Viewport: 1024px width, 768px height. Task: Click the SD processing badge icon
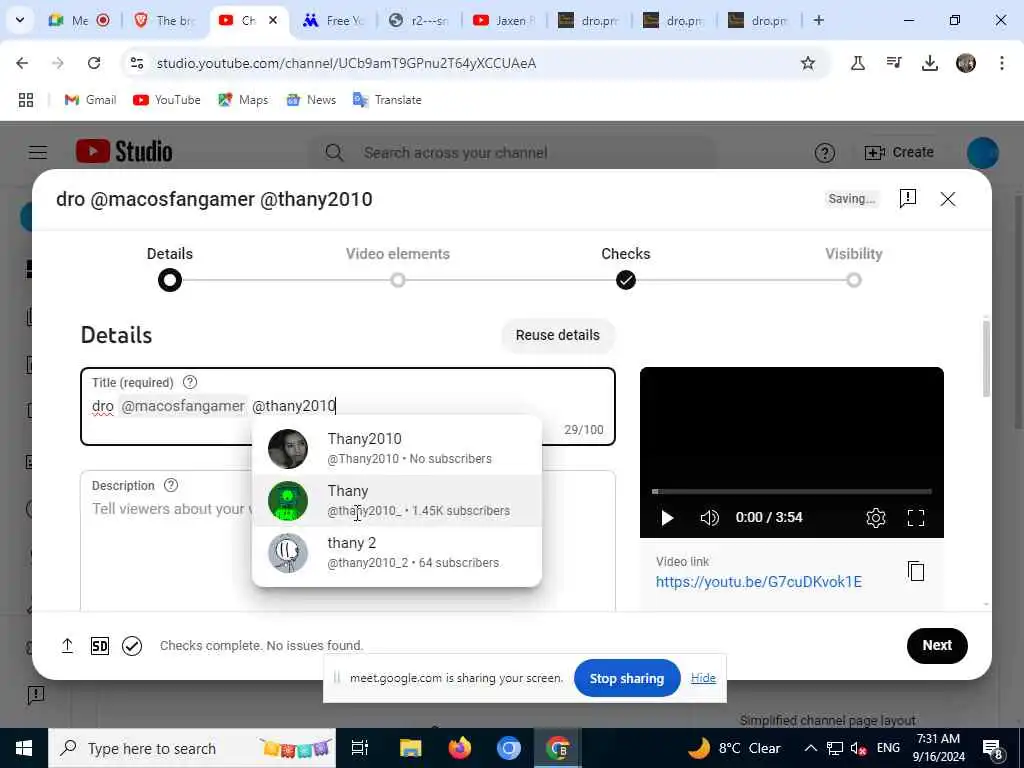99,646
